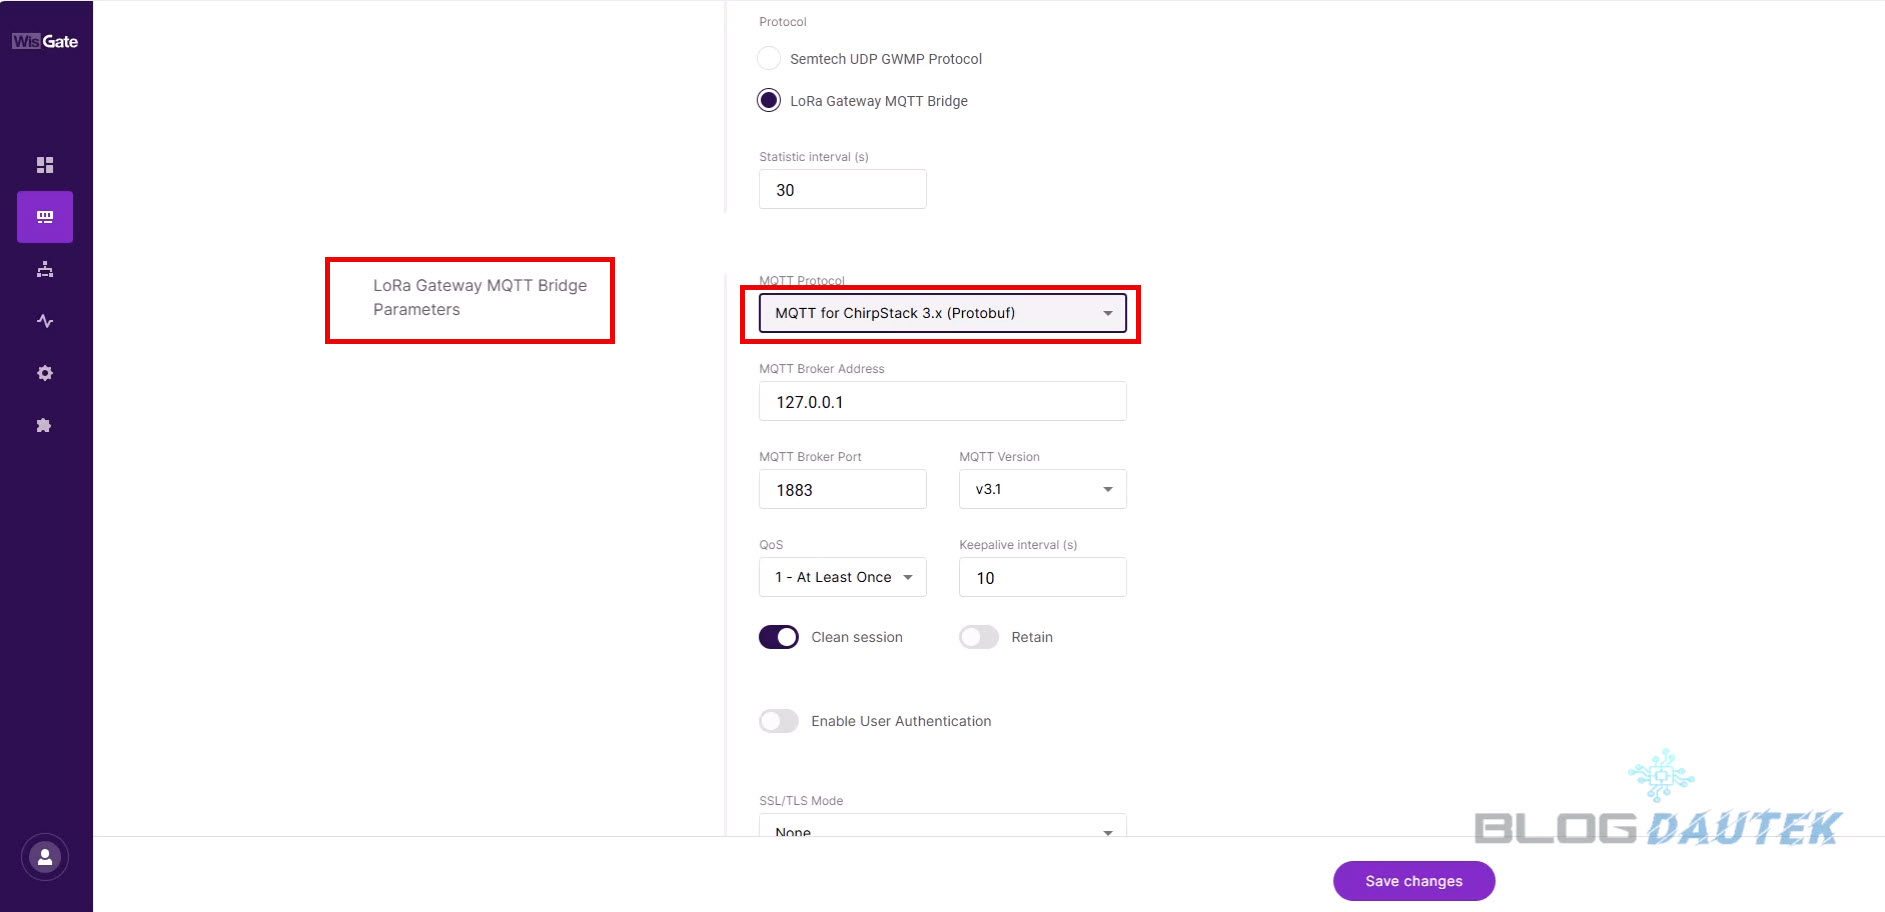Open the QoS dropdown
1885x912 pixels.
pos(842,577)
